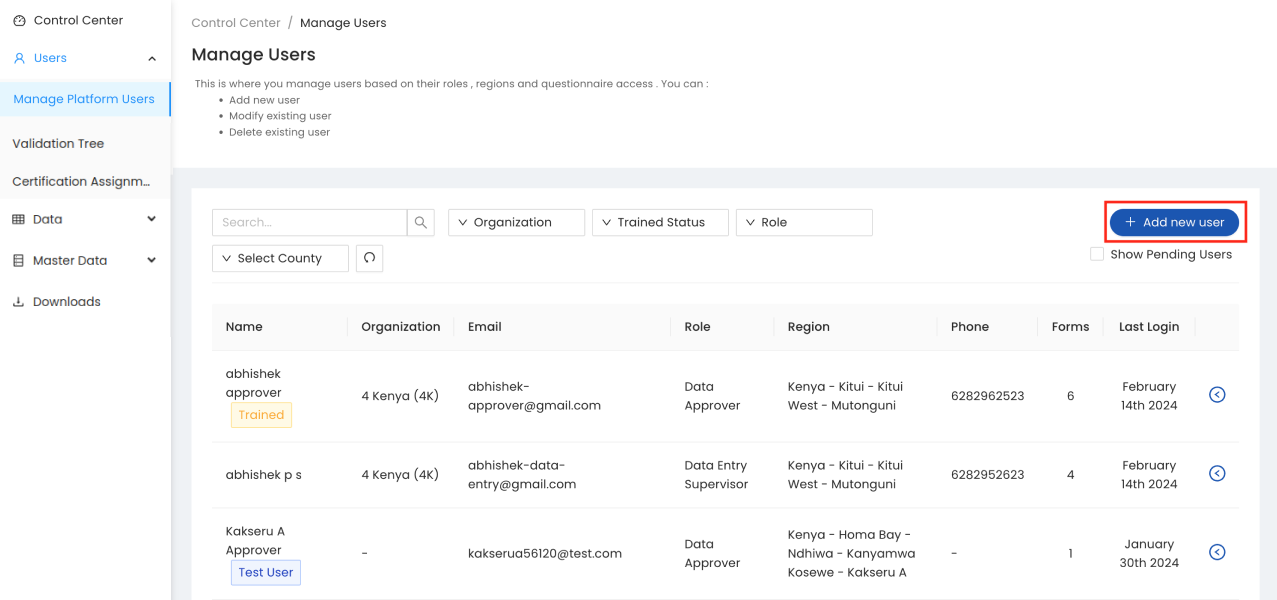Open row actions arrow for abhishek p s
The height and width of the screenshot is (600, 1277).
[x=1217, y=474]
